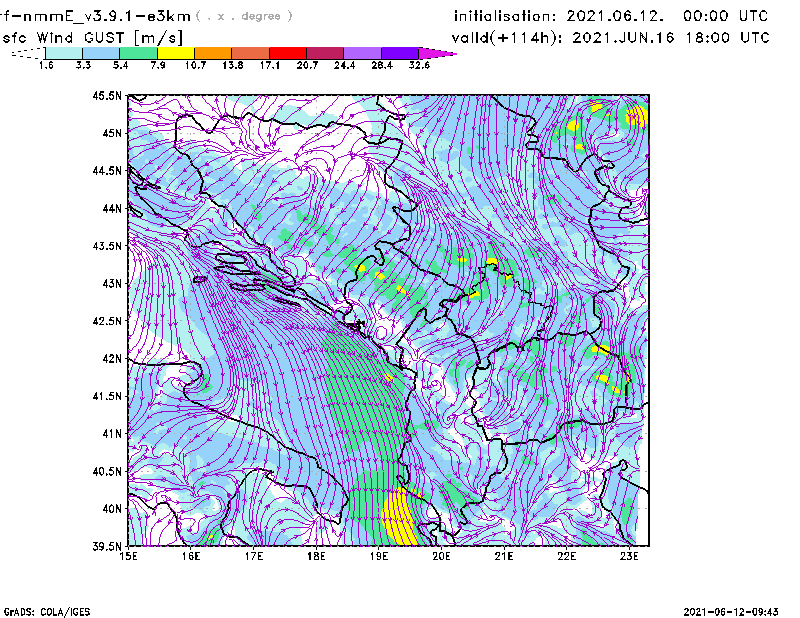The height and width of the screenshot is (618, 800).
Task: Click the legend value 20.7
Action: 307,65
